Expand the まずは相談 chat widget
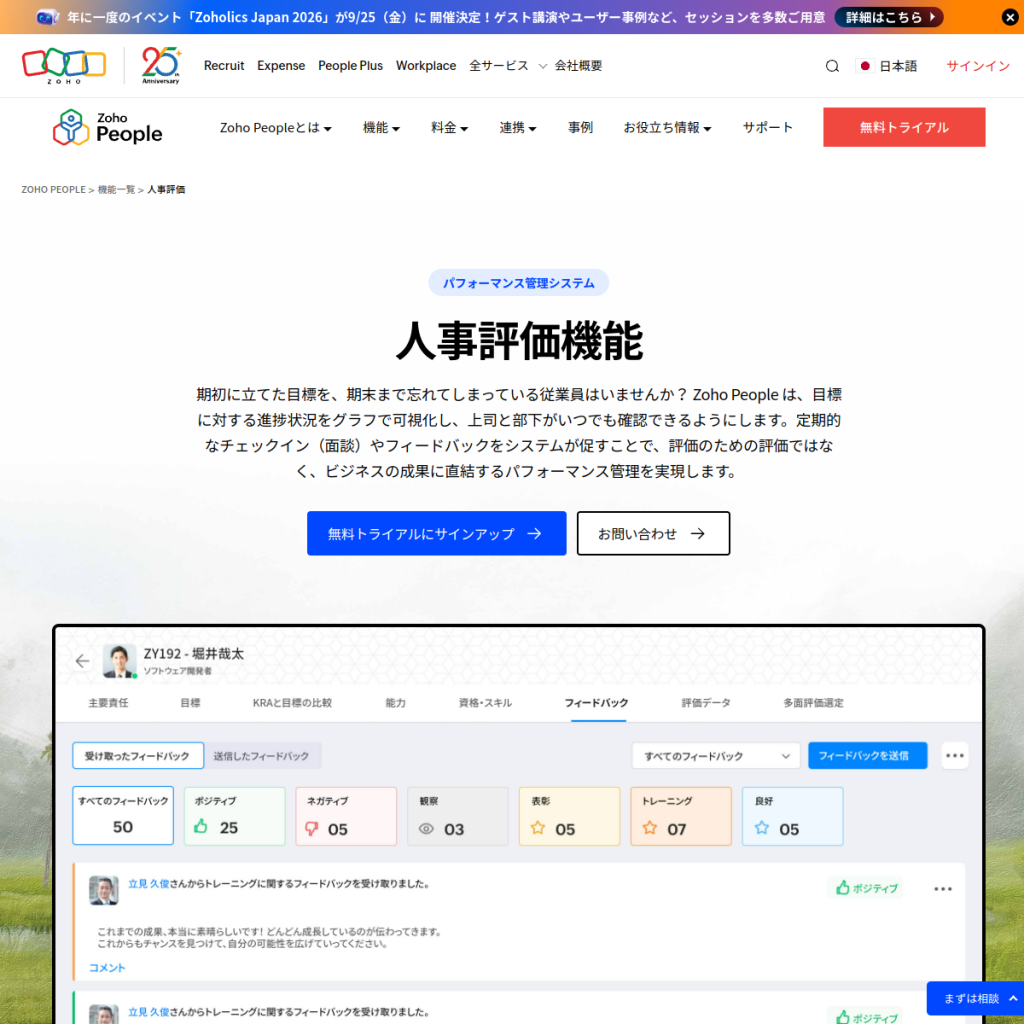This screenshot has width=1024, height=1024. [x=977, y=999]
